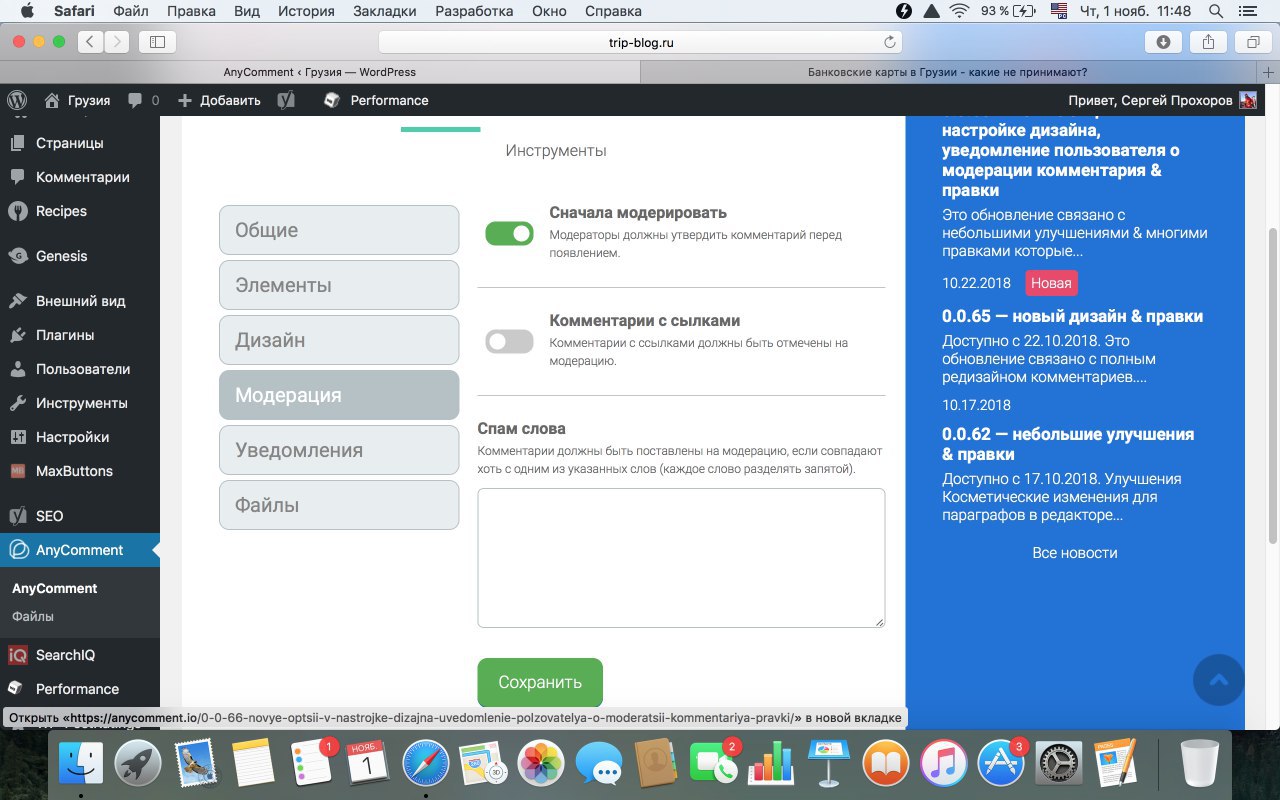The height and width of the screenshot is (800, 1280).
Task: Click the Safari address bar trip-blog.ru
Action: [640, 42]
